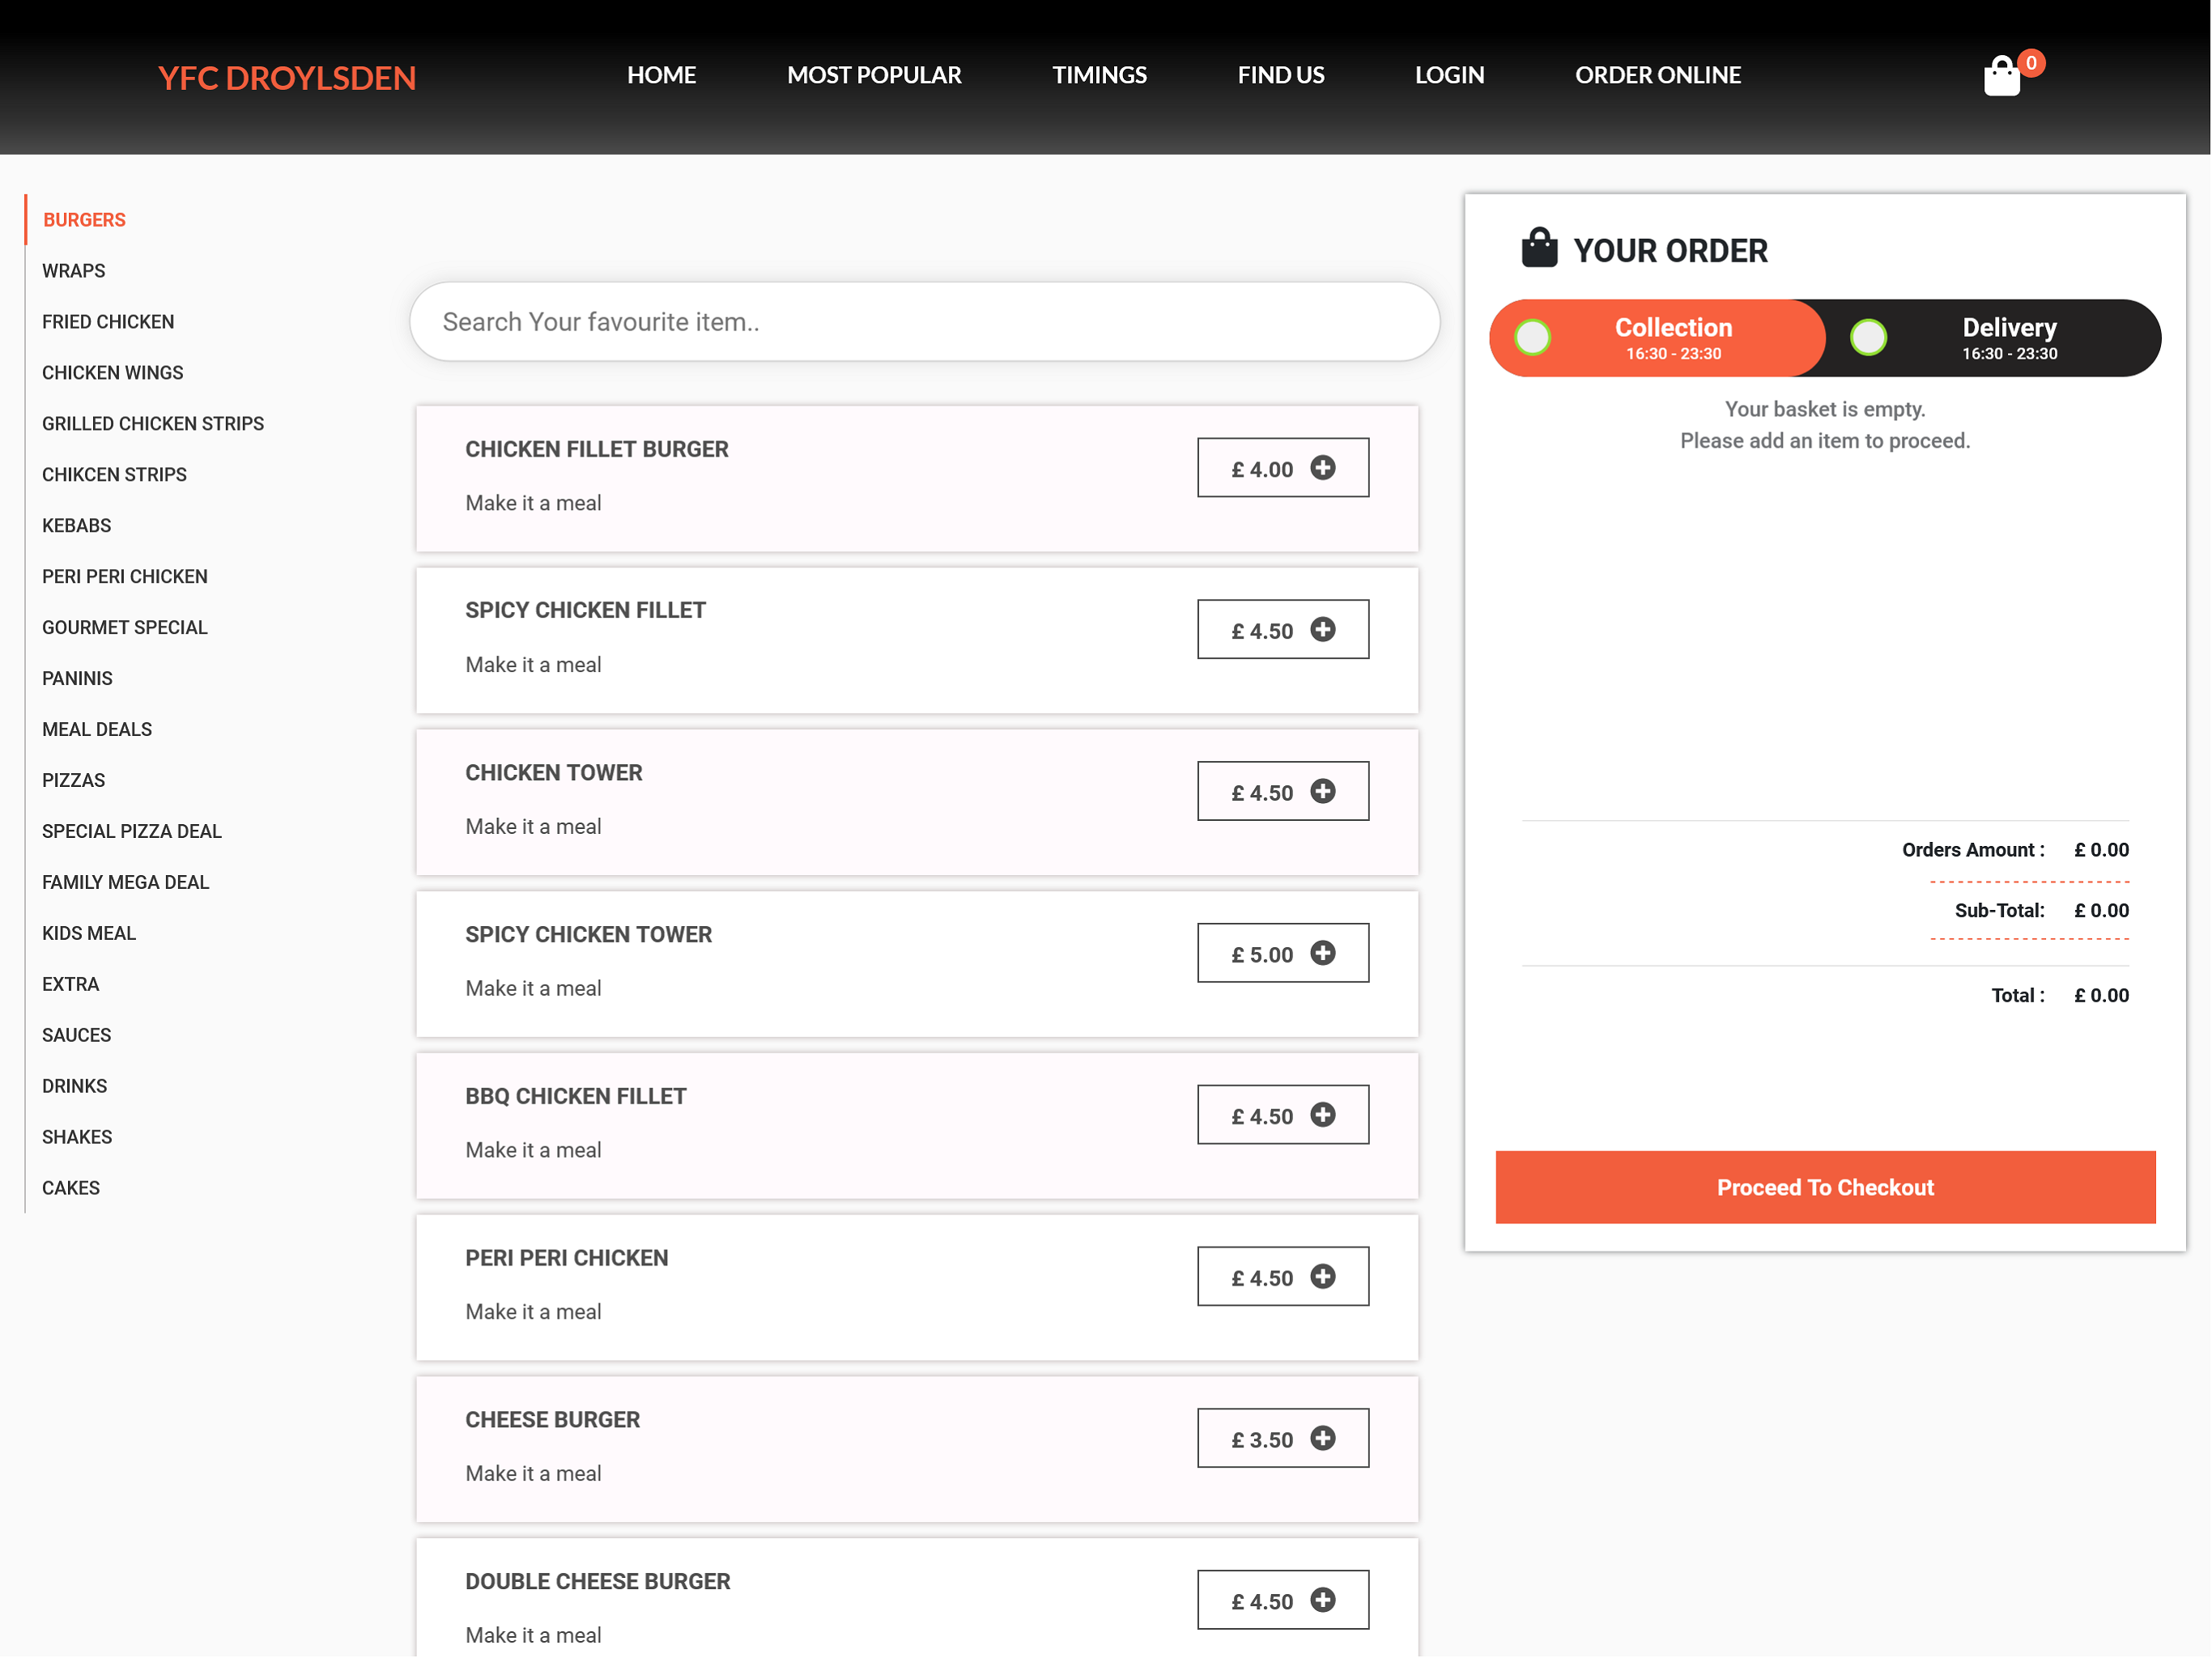Open the sidebar Peri Peri Chicken category
The image size is (2212, 1658).
pyautogui.click(x=125, y=577)
